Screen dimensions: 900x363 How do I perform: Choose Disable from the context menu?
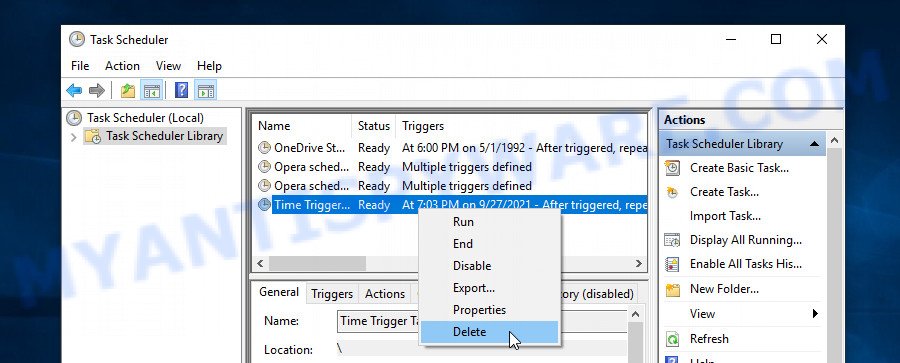click(490, 265)
